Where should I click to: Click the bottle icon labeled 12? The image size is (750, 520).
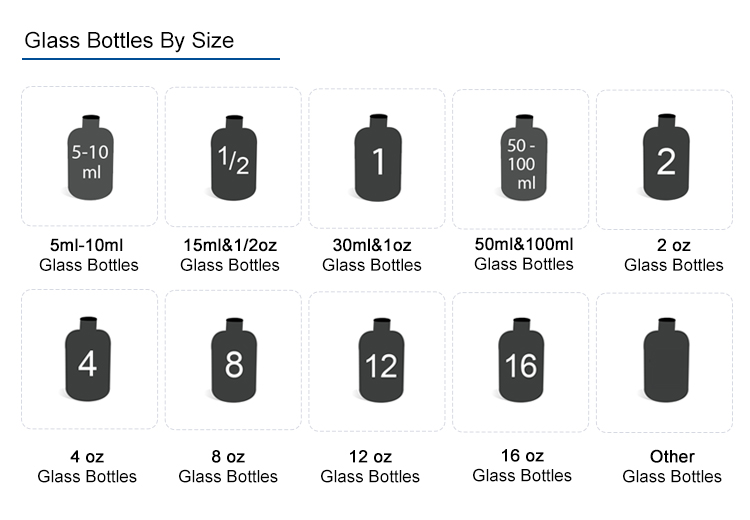coord(378,362)
